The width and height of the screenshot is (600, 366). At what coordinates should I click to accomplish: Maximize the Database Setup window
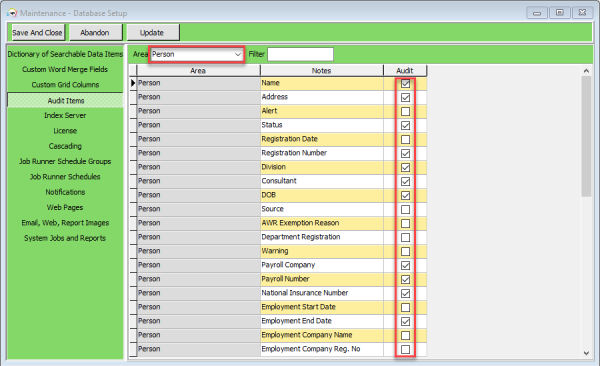pyautogui.click(x=559, y=13)
